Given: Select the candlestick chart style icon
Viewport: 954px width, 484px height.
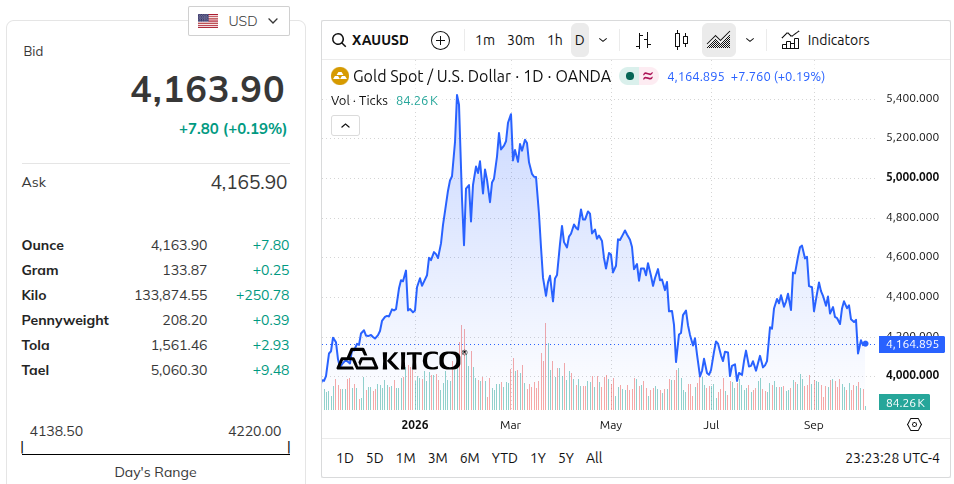Looking at the screenshot, I should [681, 41].
